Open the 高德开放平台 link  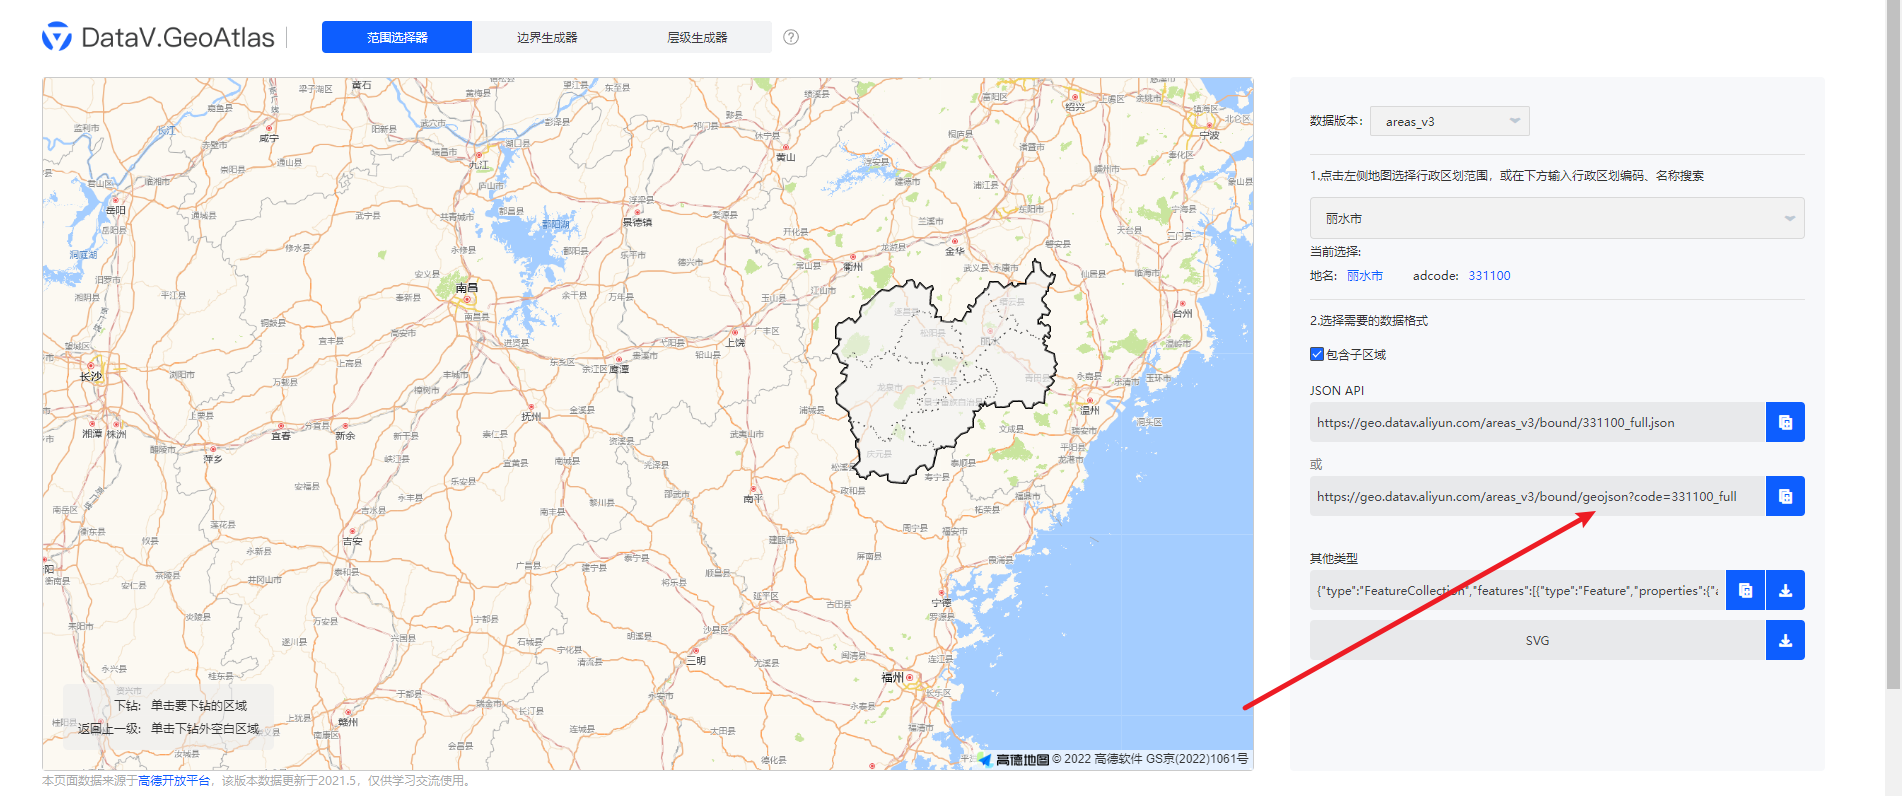coord(174,781)
